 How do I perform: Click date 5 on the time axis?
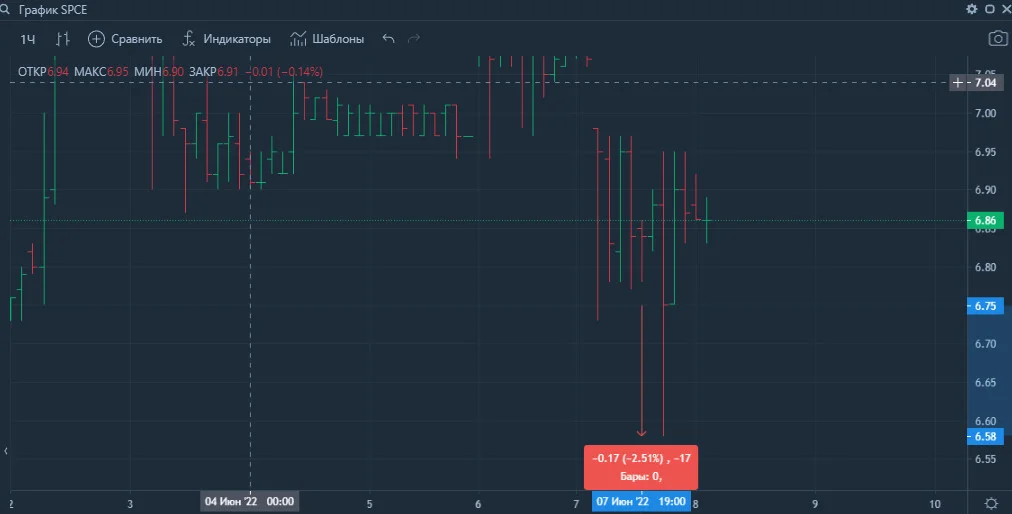370,504
